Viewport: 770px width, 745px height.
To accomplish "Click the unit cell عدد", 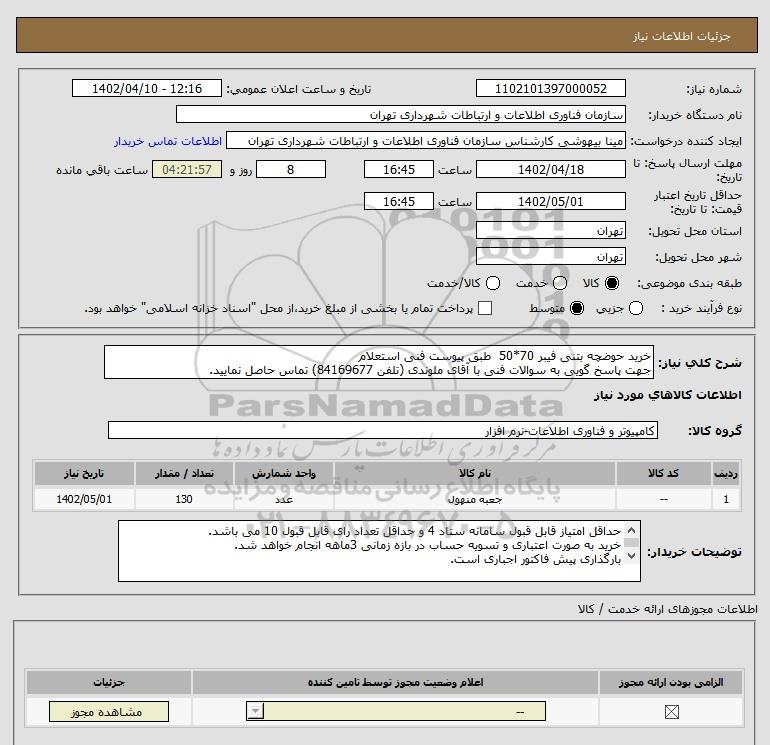I will pos(284,499).
